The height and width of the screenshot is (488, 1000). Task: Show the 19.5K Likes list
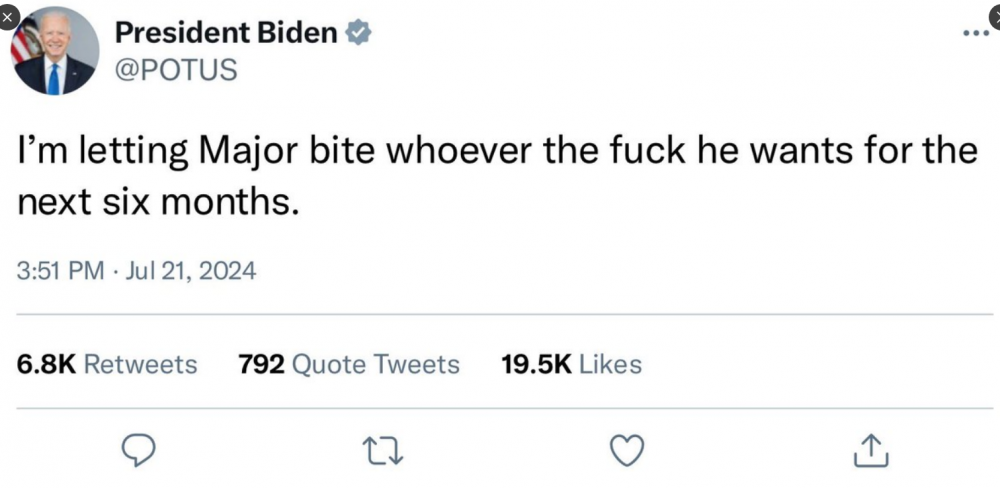coord(570,365)
